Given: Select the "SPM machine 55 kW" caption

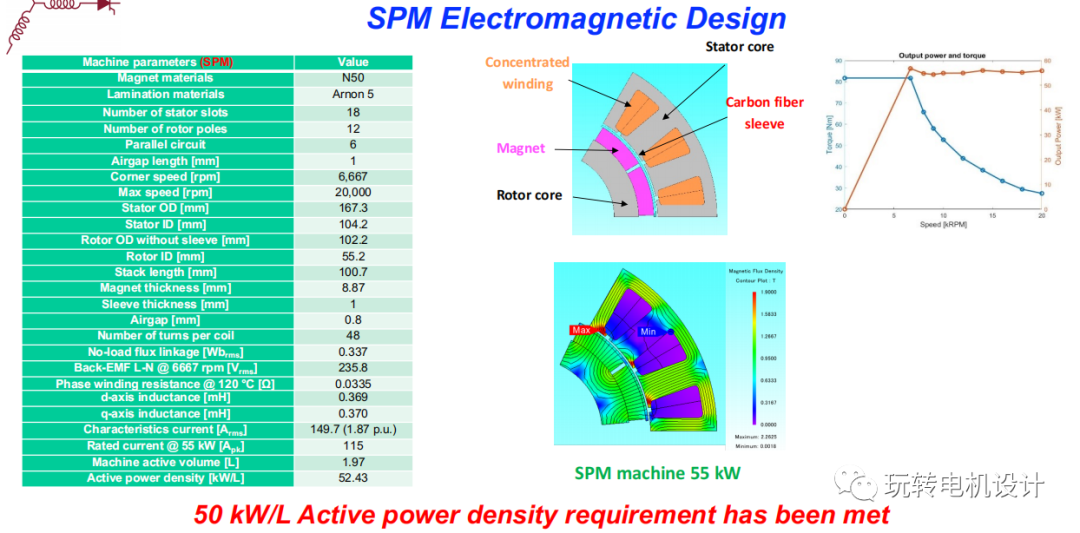Looking at the screenshot, I should point(657,473).
